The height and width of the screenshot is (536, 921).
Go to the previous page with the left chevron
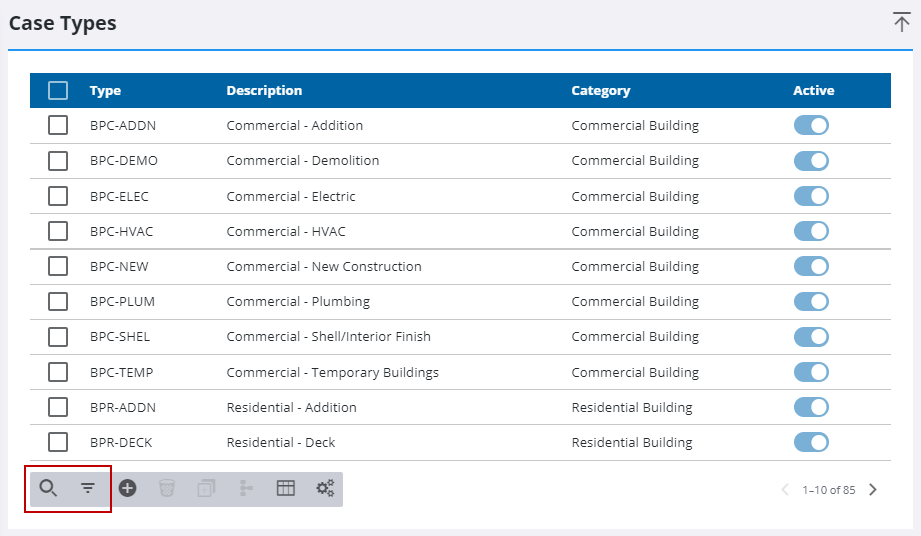(785, 490)
